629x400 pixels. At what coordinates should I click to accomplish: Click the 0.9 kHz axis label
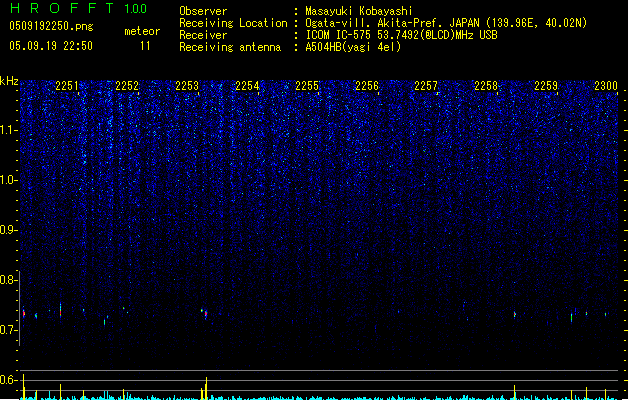coord(9,230)
